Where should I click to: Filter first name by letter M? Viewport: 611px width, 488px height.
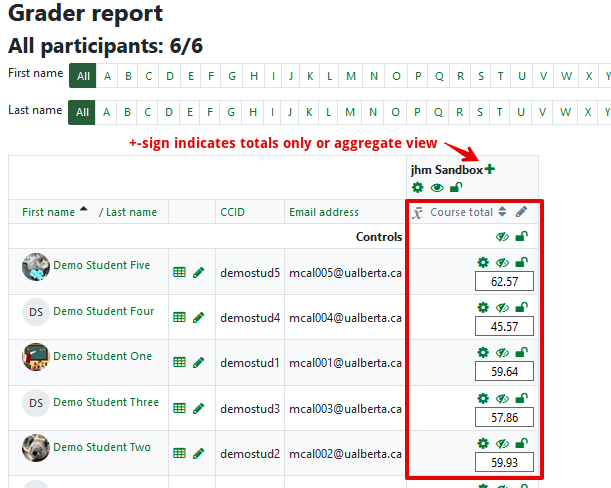[x=351, y=76]
